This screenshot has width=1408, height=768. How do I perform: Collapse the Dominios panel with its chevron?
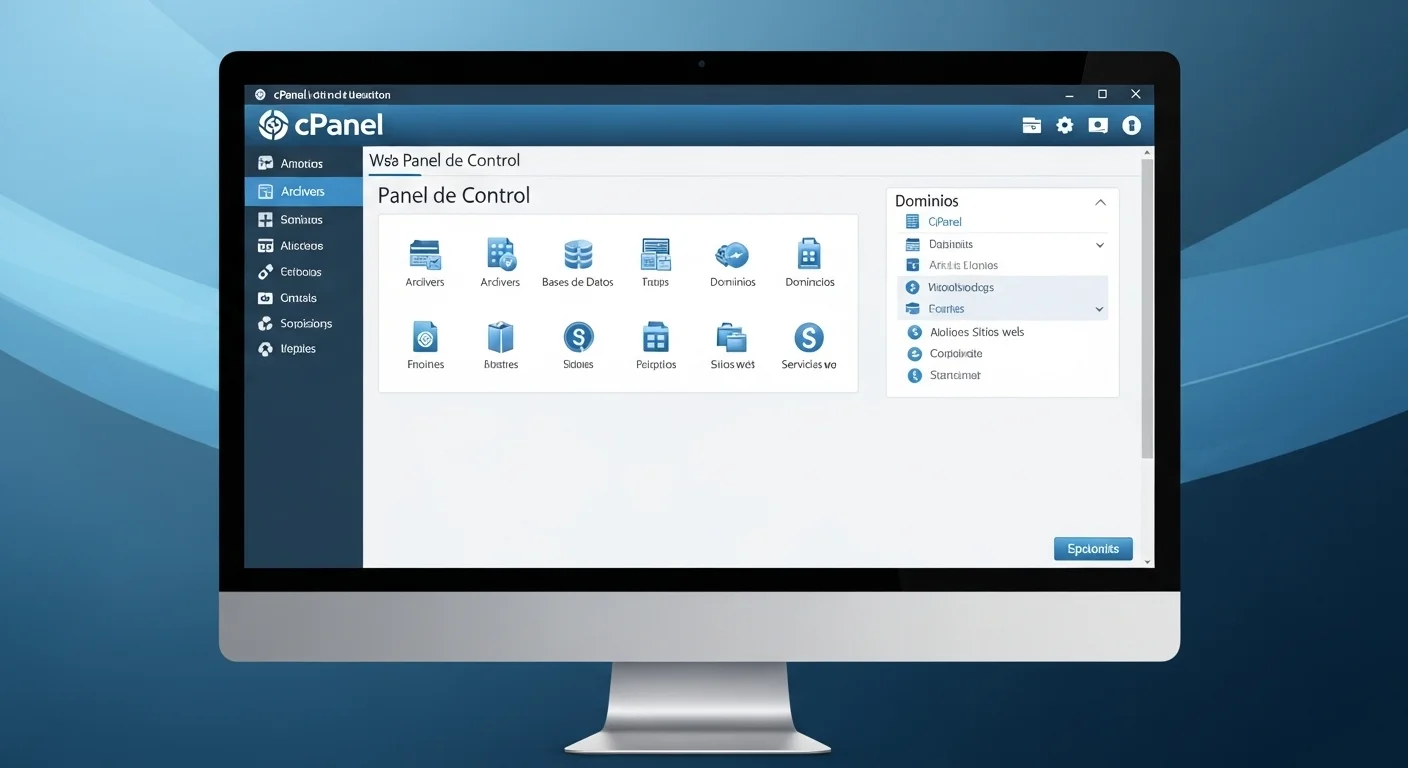pyautogui.click(x=1100, y=202)
